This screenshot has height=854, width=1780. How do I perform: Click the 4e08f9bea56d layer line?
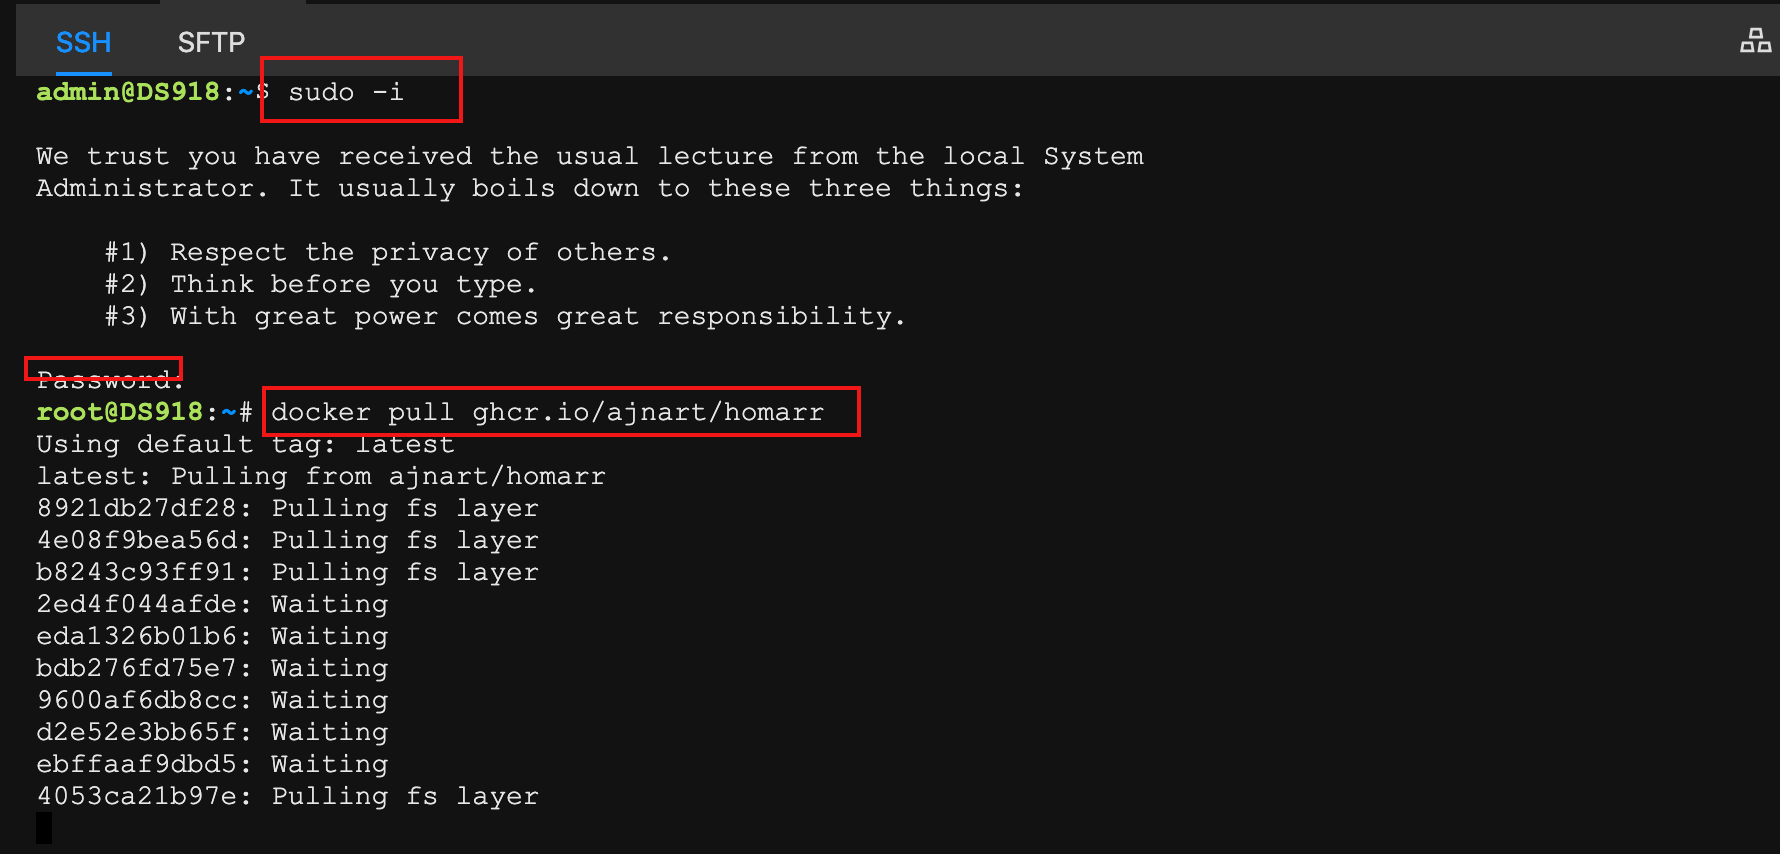[287, 540]
